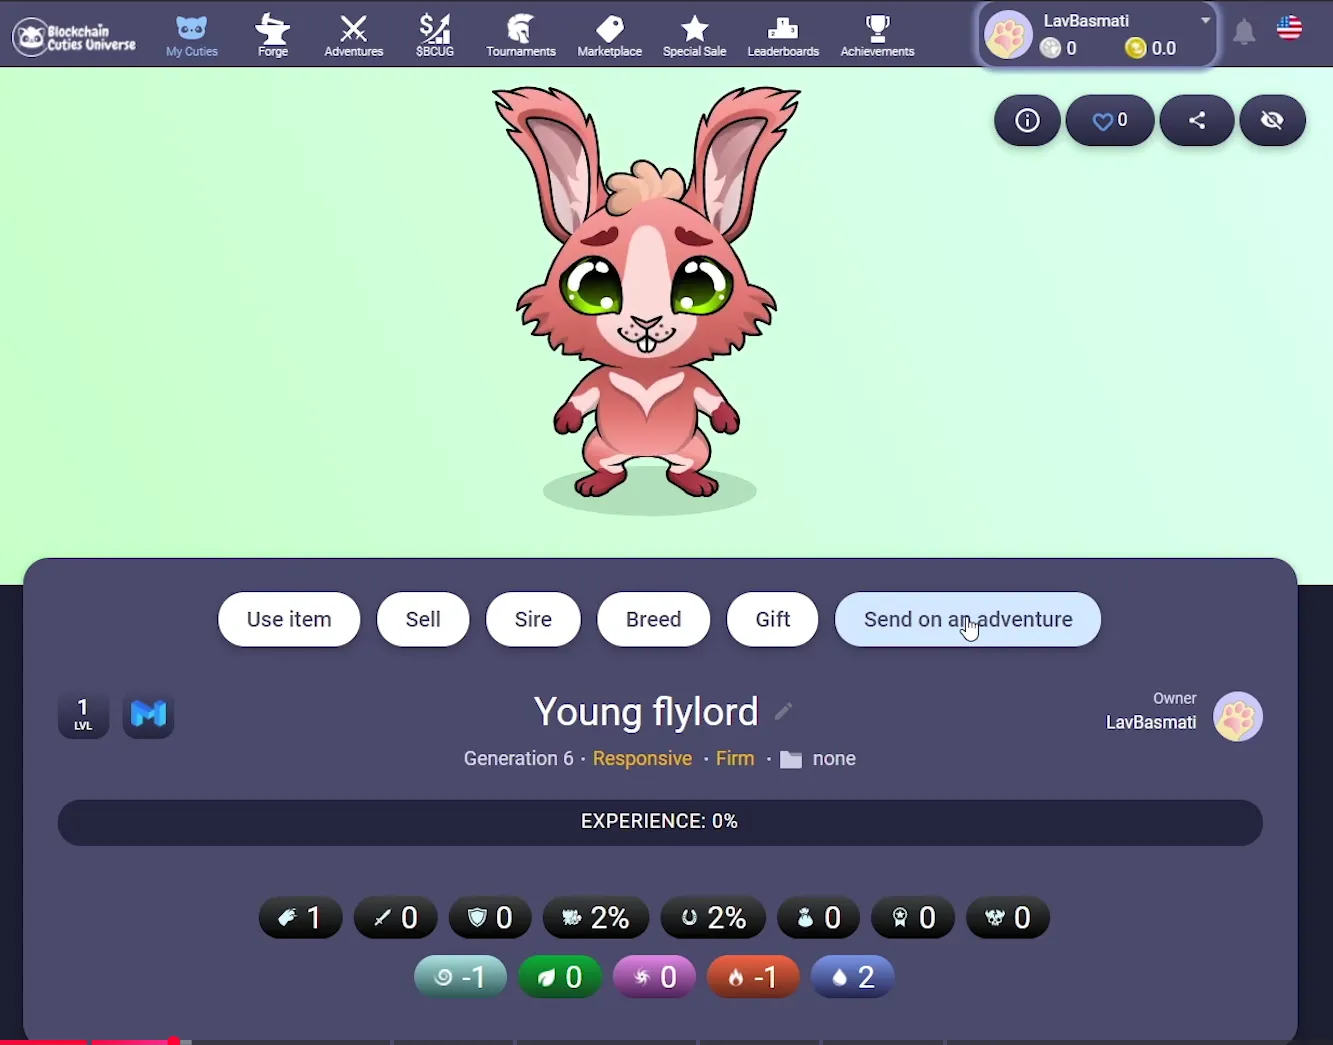Click the Sell button
1333x1045 pixels.
(x=423, y=620)
